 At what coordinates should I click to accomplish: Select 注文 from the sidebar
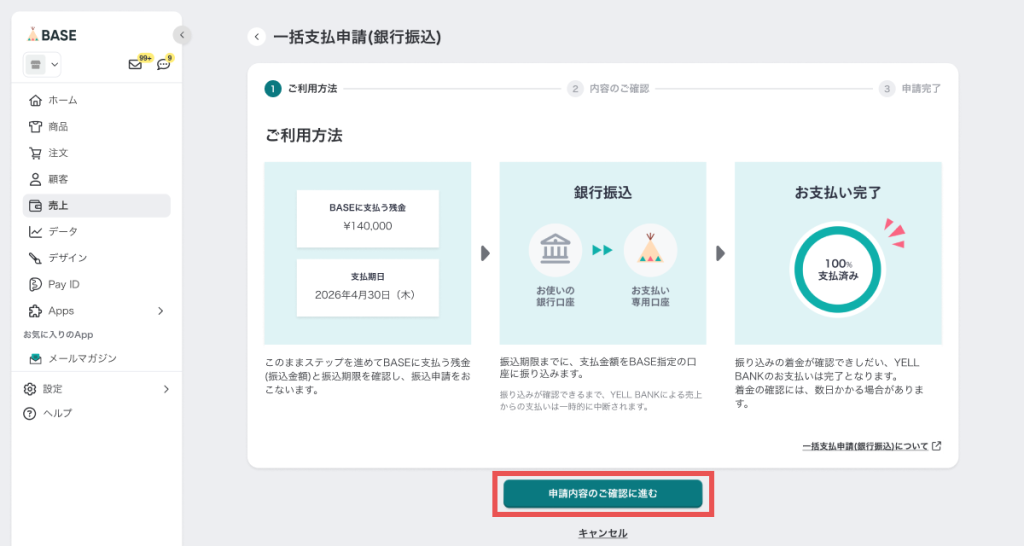[58, 153]
